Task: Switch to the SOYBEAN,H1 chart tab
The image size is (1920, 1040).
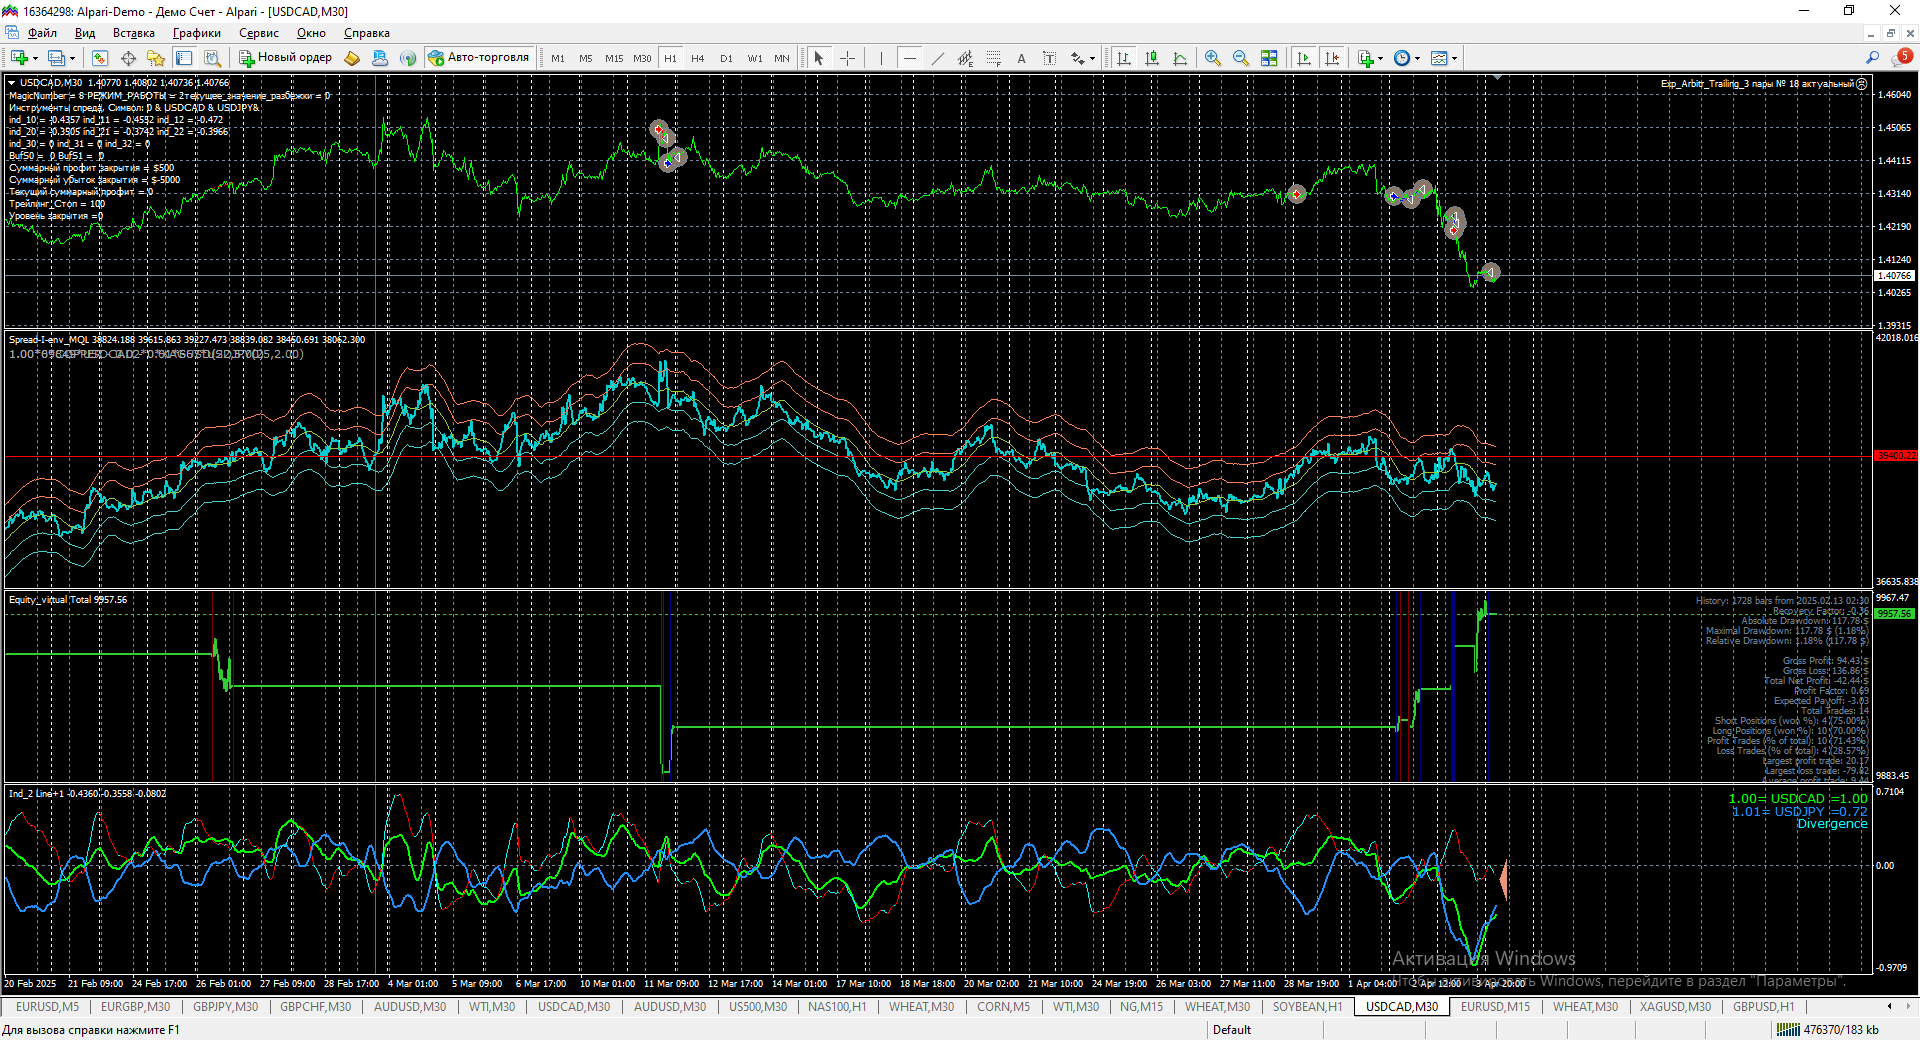Action: (x=1307, y=1007)
